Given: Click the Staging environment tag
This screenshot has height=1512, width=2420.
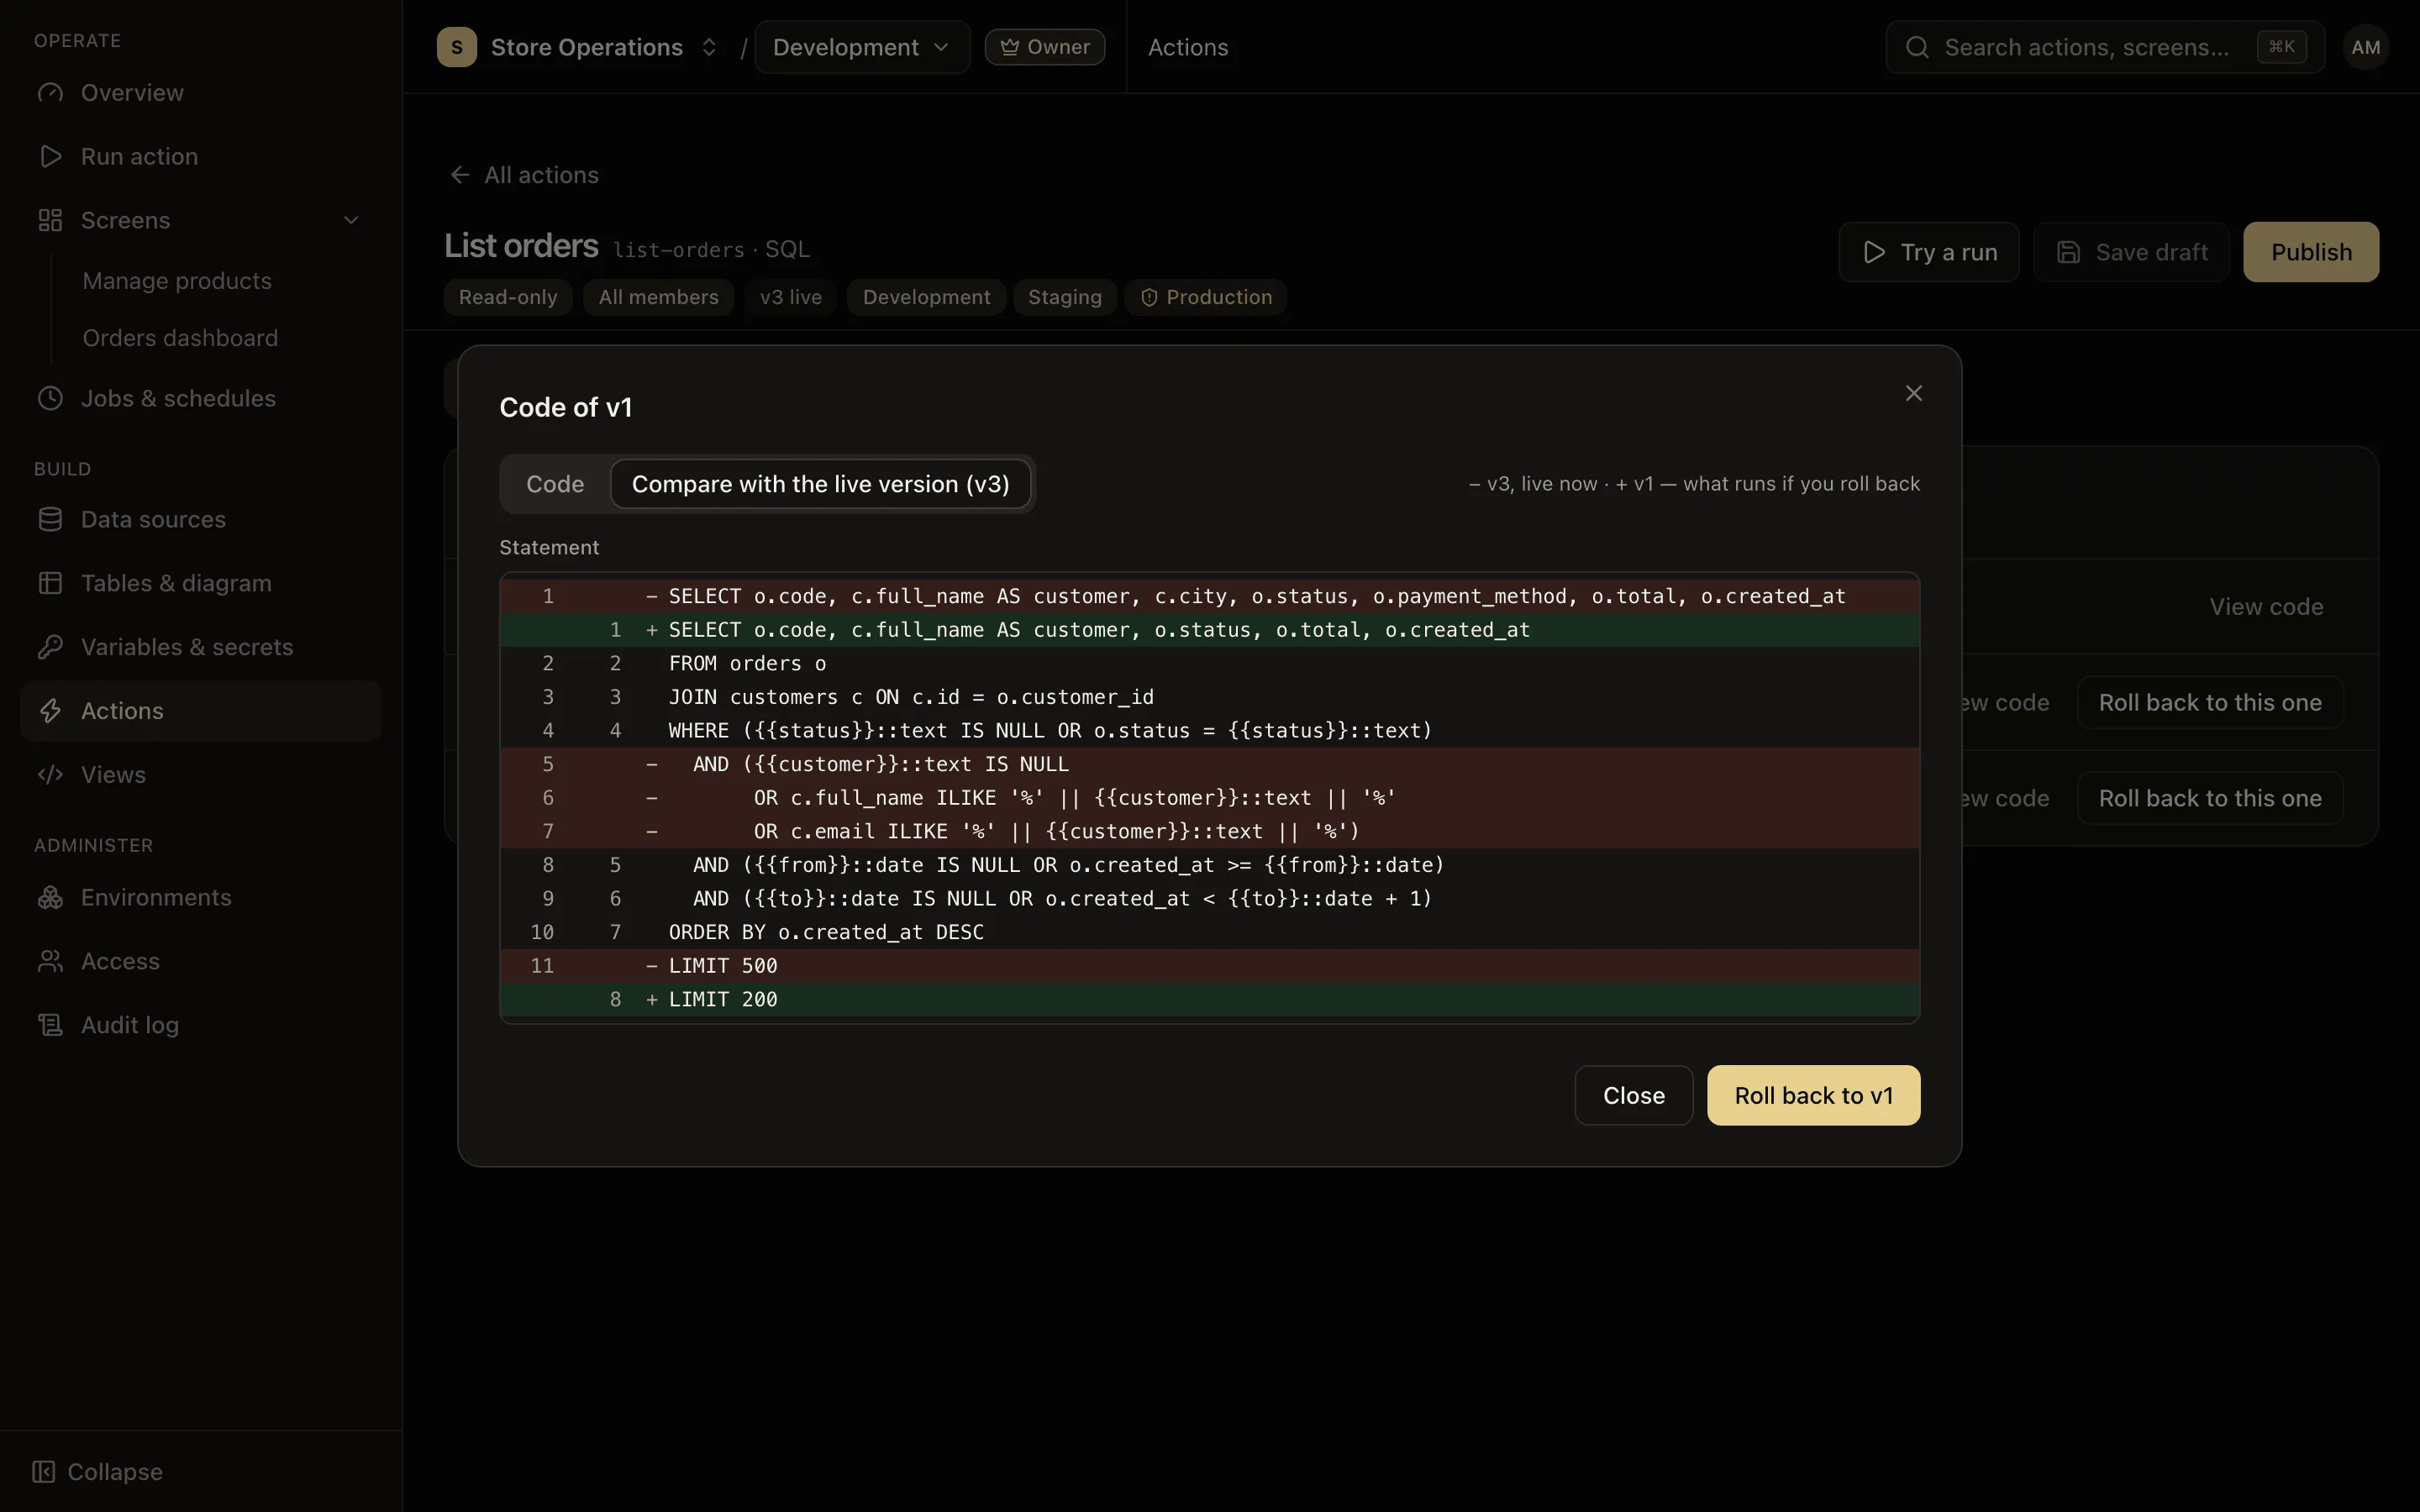Looking at the screenshot, I should [x=1064, y=298].
